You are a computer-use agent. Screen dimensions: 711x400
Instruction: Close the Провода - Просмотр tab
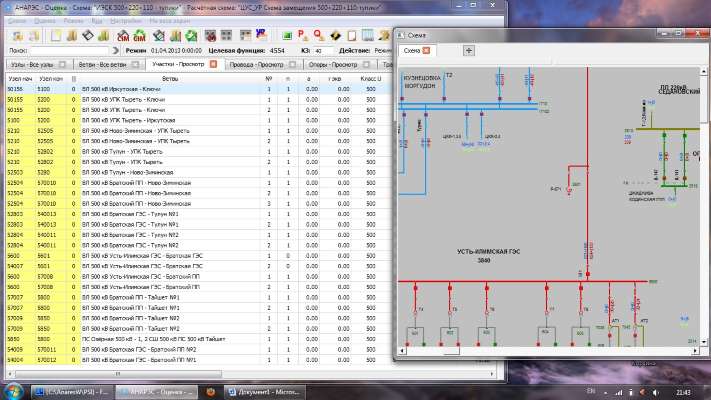point(292,64)
